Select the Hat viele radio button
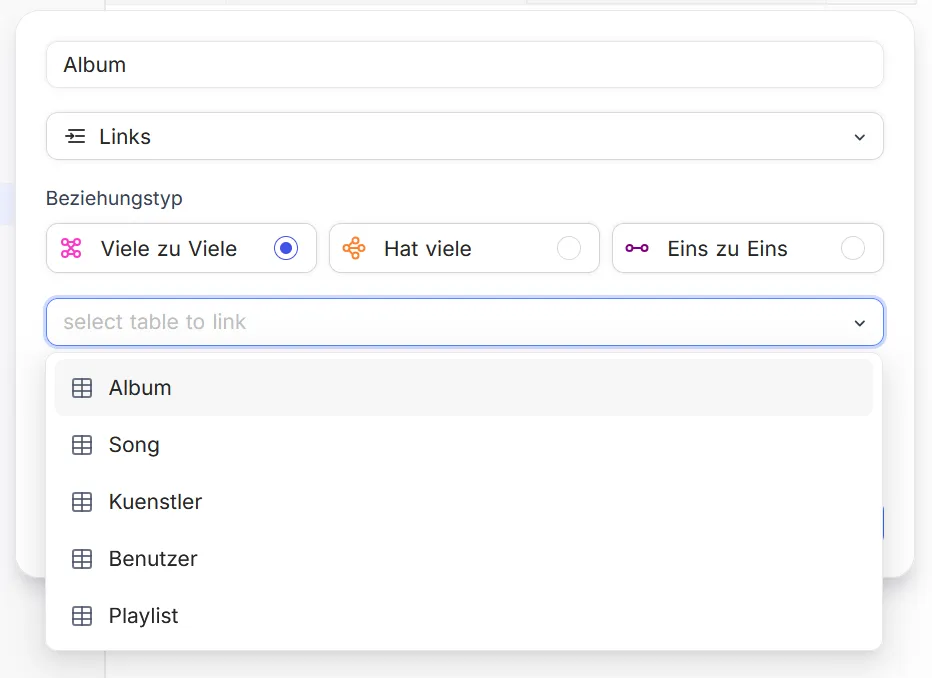 (569, 248)
